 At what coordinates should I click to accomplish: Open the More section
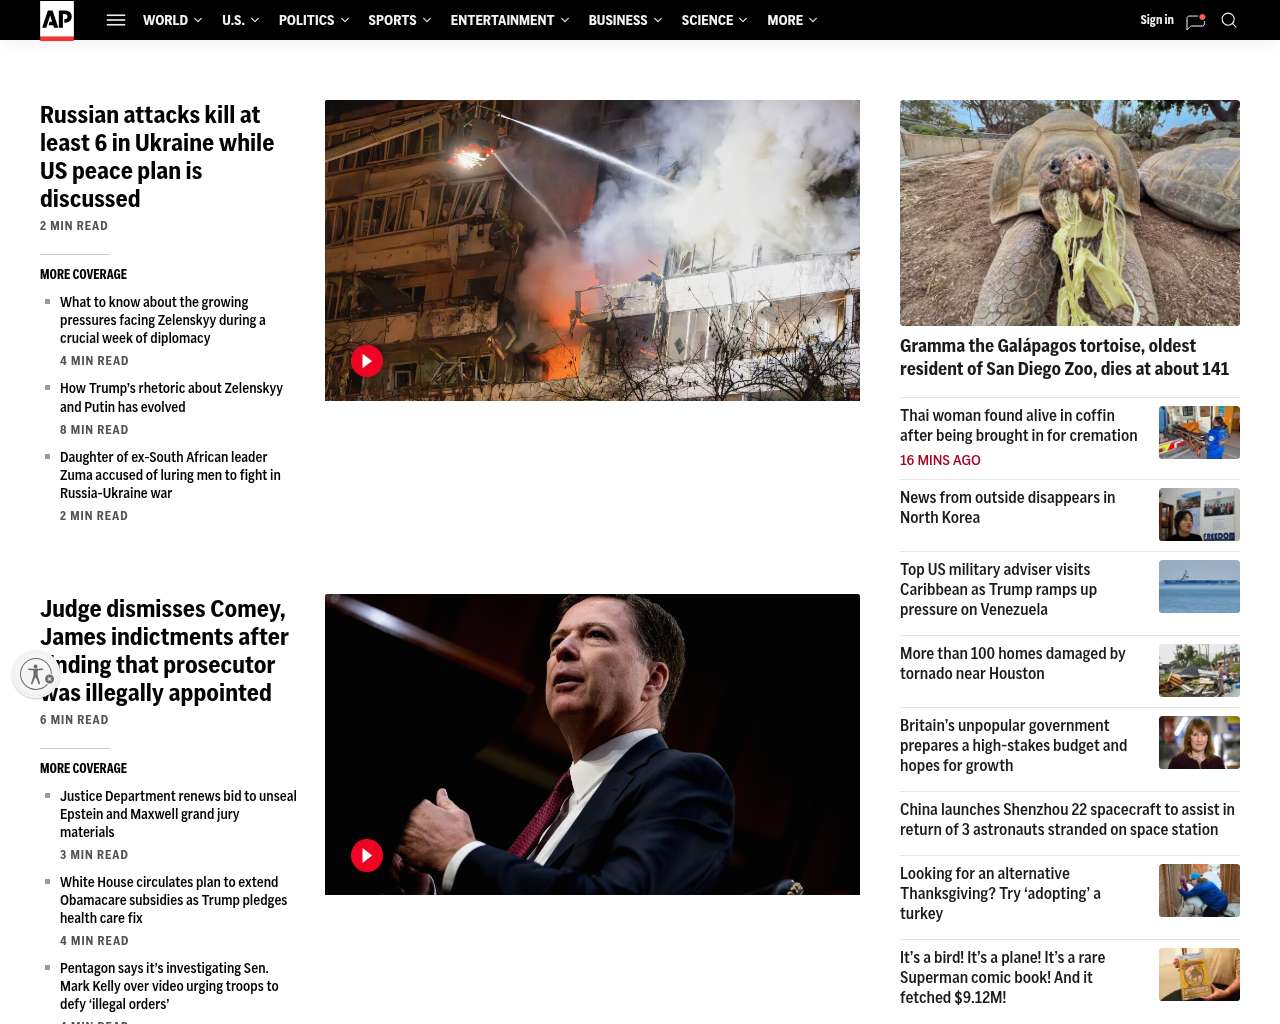[785, 20]
